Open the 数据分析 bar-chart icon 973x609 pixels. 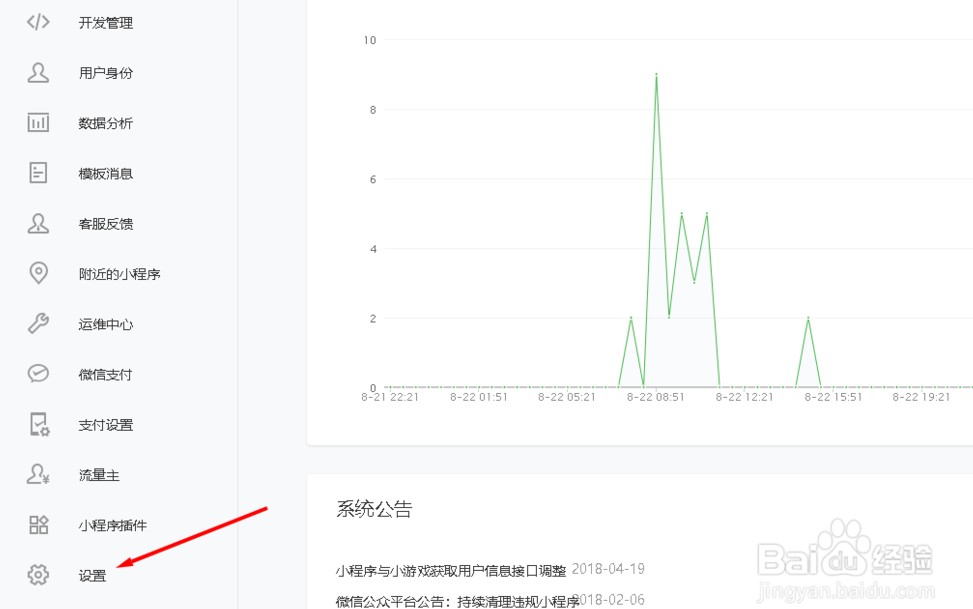(x=38, y=122)
